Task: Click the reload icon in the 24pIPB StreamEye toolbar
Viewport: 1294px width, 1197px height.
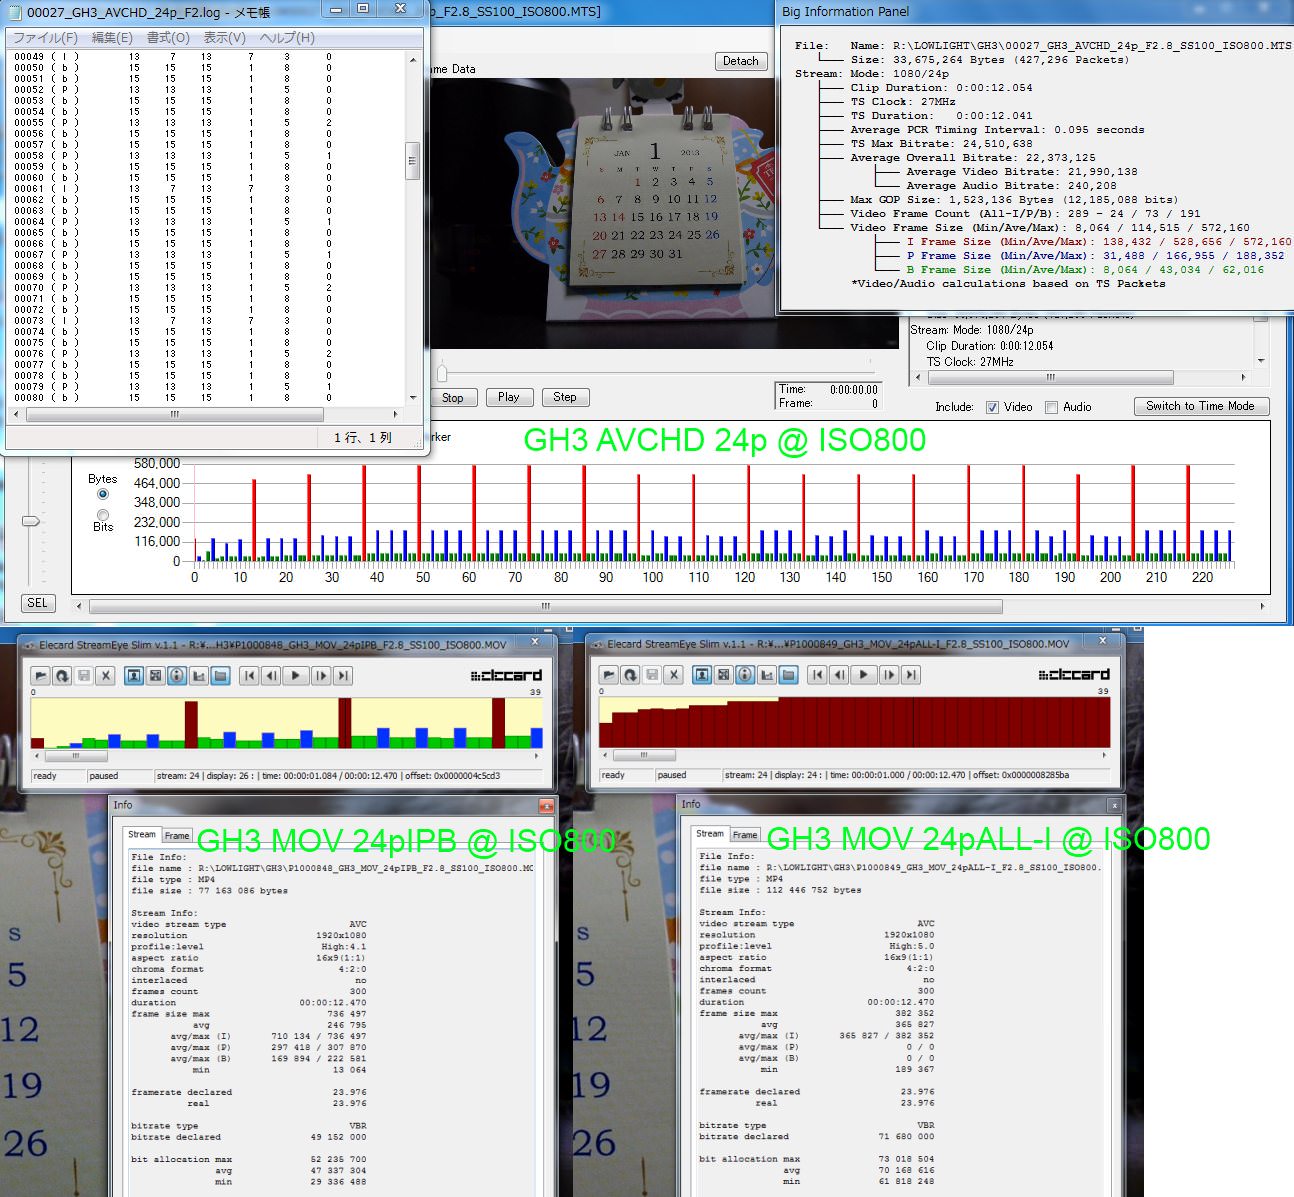Action: (x=62, y=676)
